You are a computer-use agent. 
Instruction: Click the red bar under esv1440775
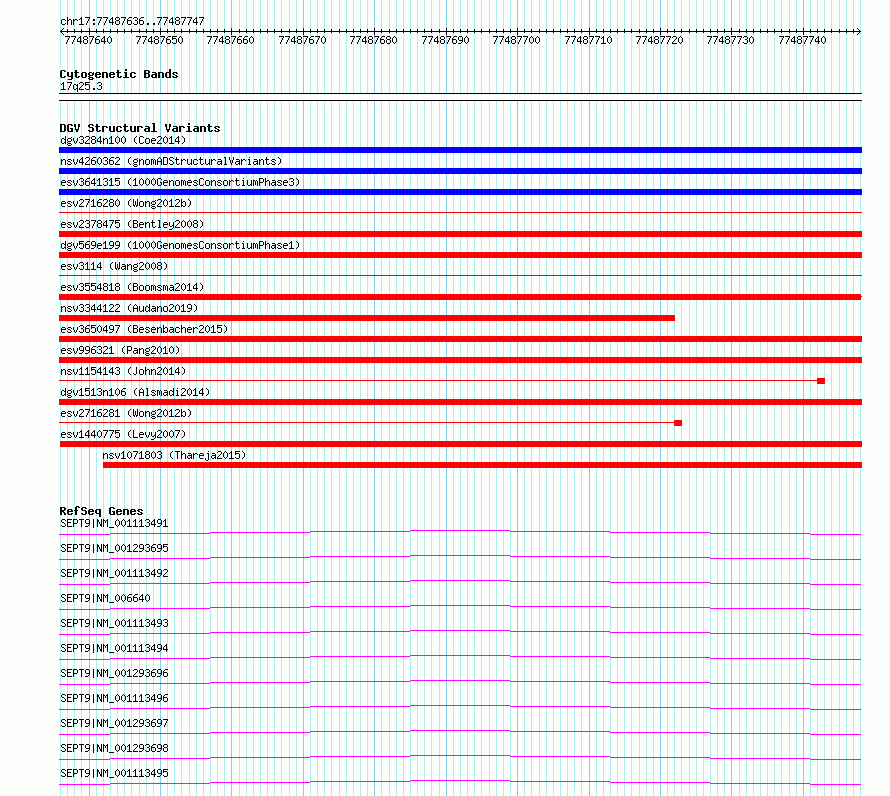pyautogui.click(x=460, y=444)
